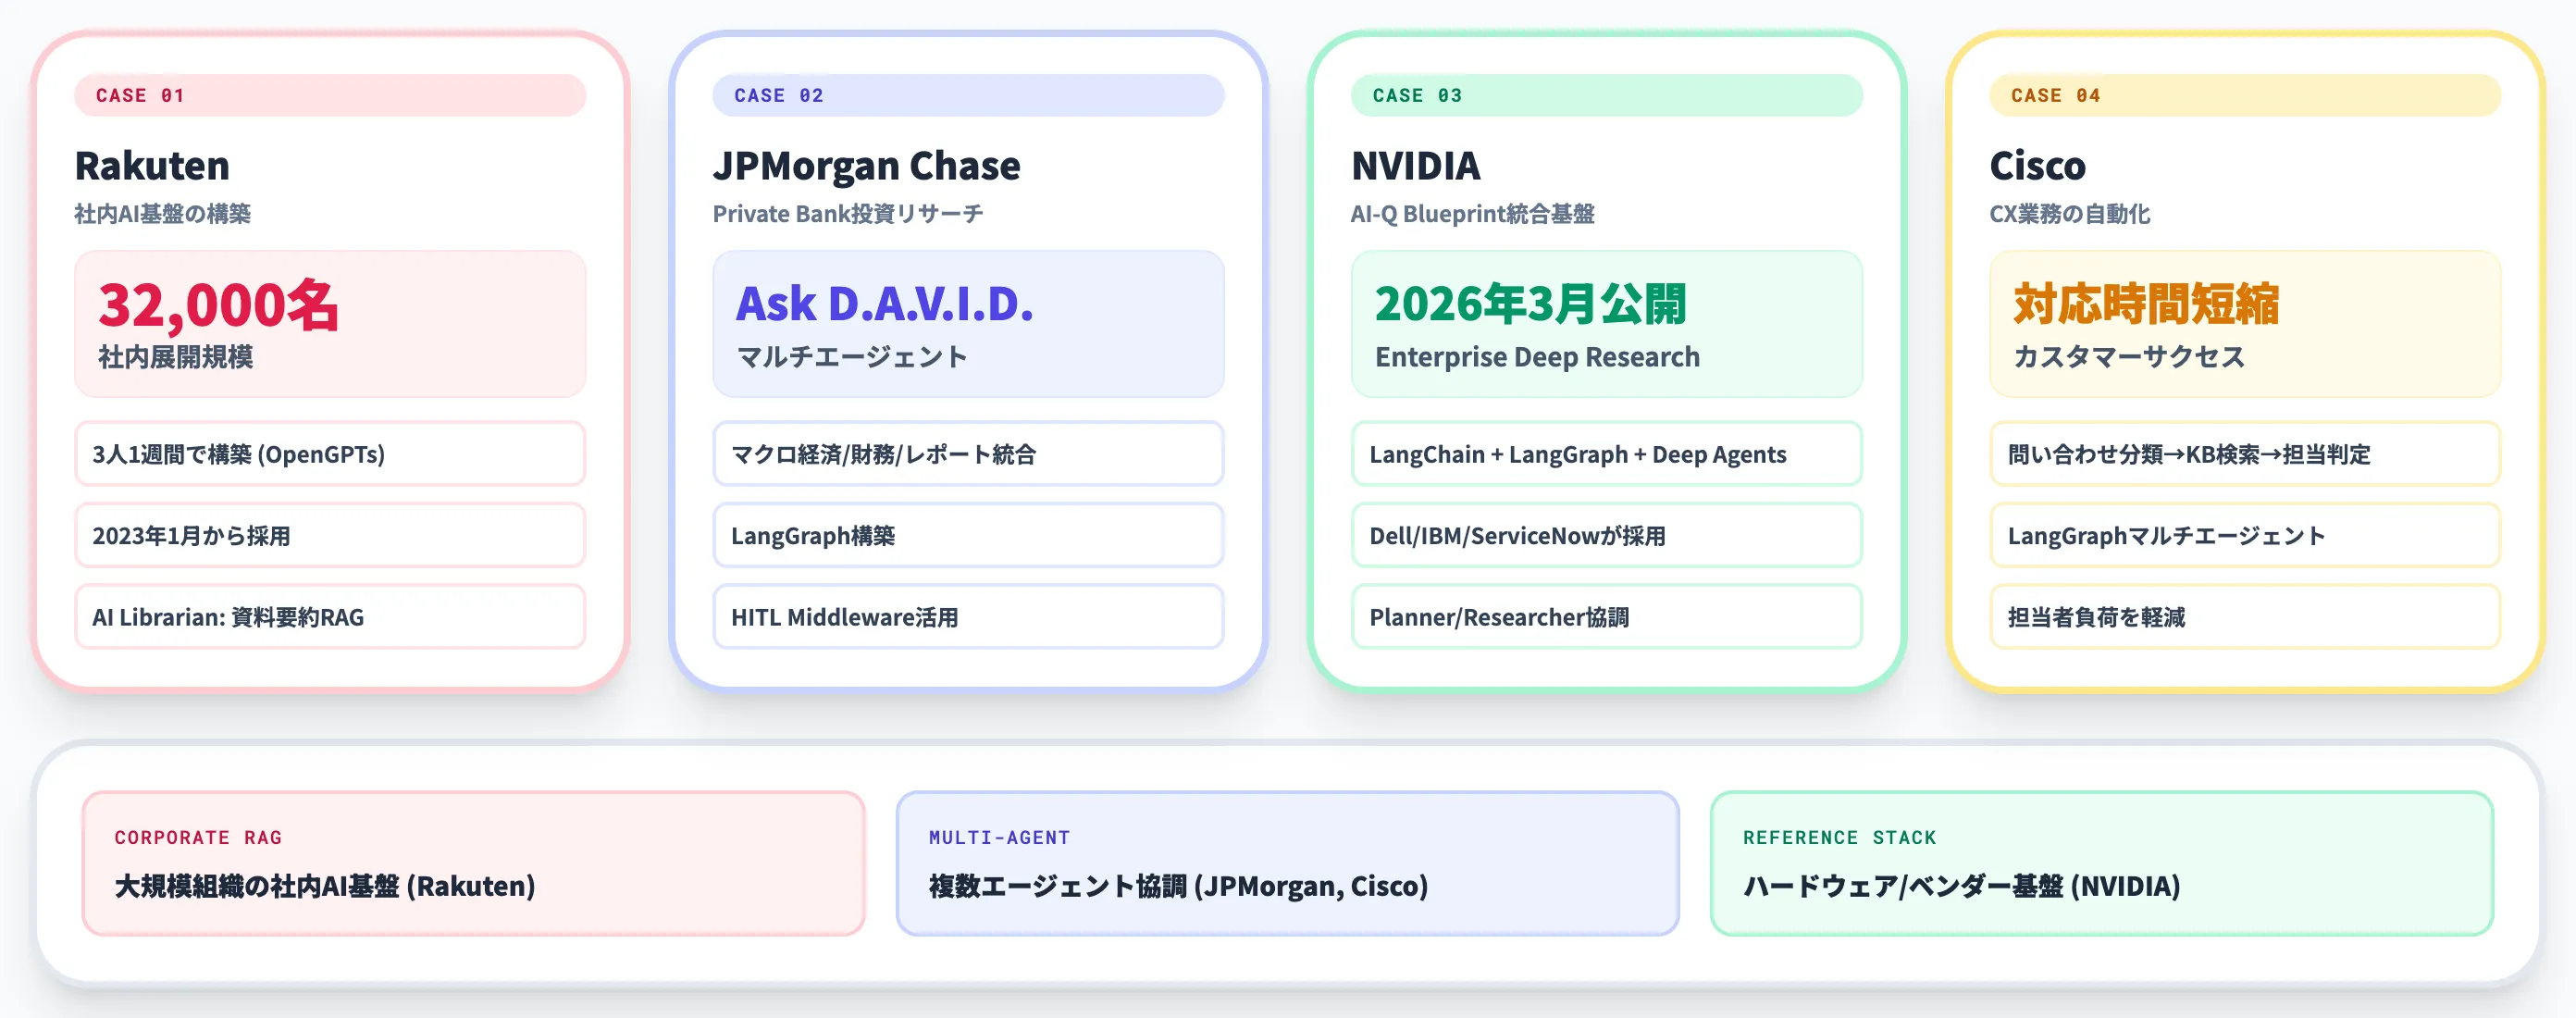2576x1018 pixels.
Task: Select the 担当者負荷を軽減 row
Action: [2245, 617]
